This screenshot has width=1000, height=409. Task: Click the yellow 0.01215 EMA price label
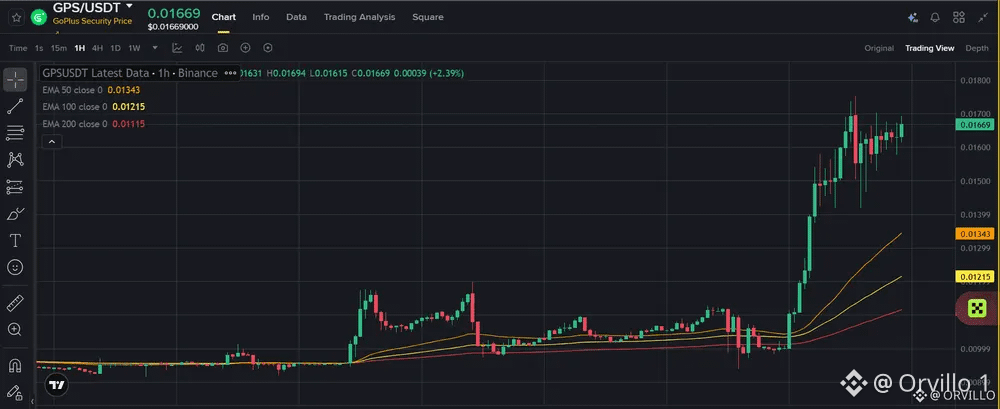pyautogui.click(x=976, y=277)
